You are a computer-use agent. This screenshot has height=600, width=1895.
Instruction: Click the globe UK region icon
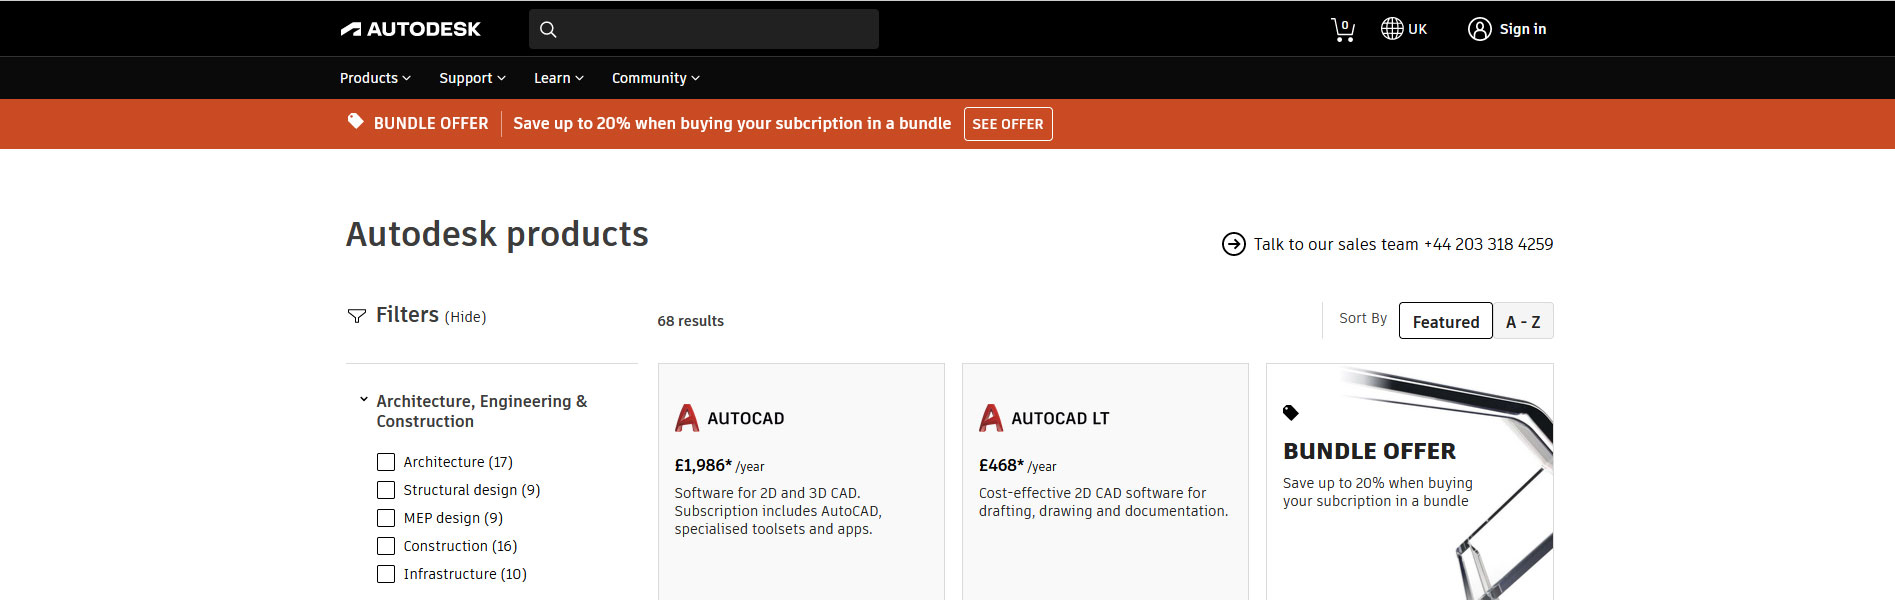(1392, 29)
